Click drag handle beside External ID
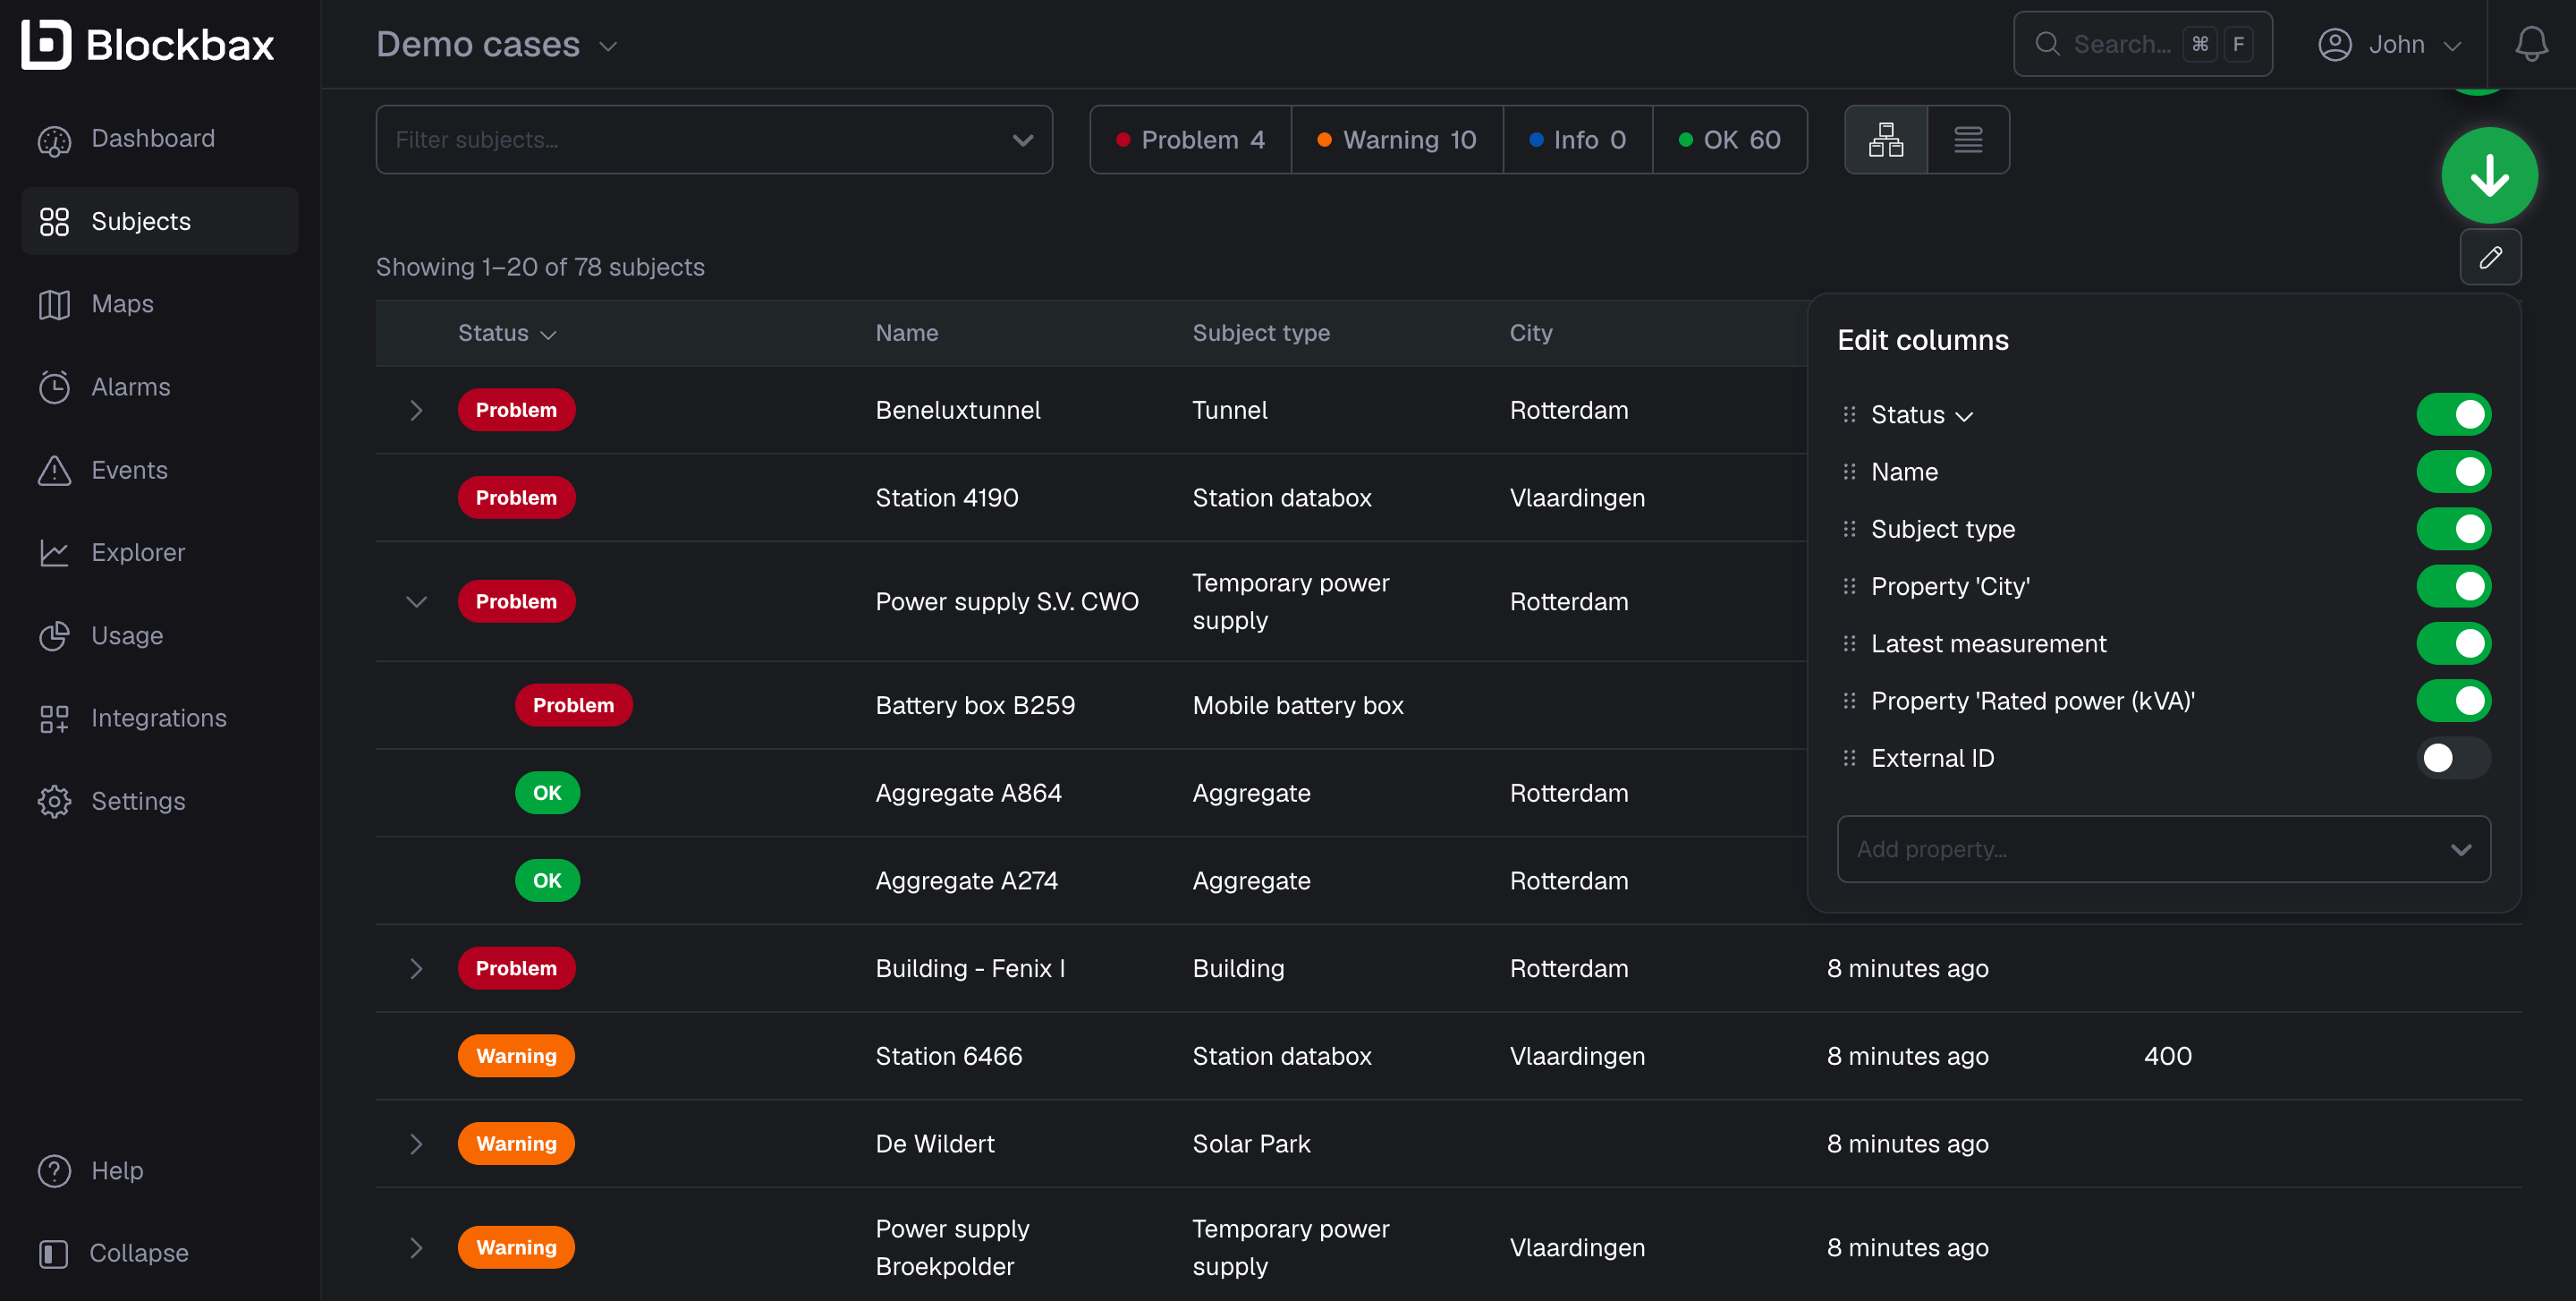Viewport: 2576px width, 1301px height. [x=1849, y=758]
